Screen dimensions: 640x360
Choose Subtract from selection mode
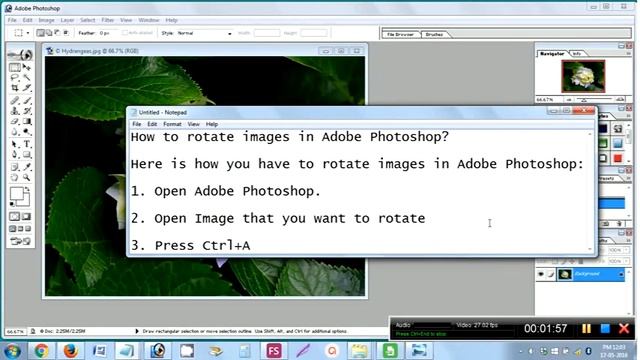(x=57, y=33)
